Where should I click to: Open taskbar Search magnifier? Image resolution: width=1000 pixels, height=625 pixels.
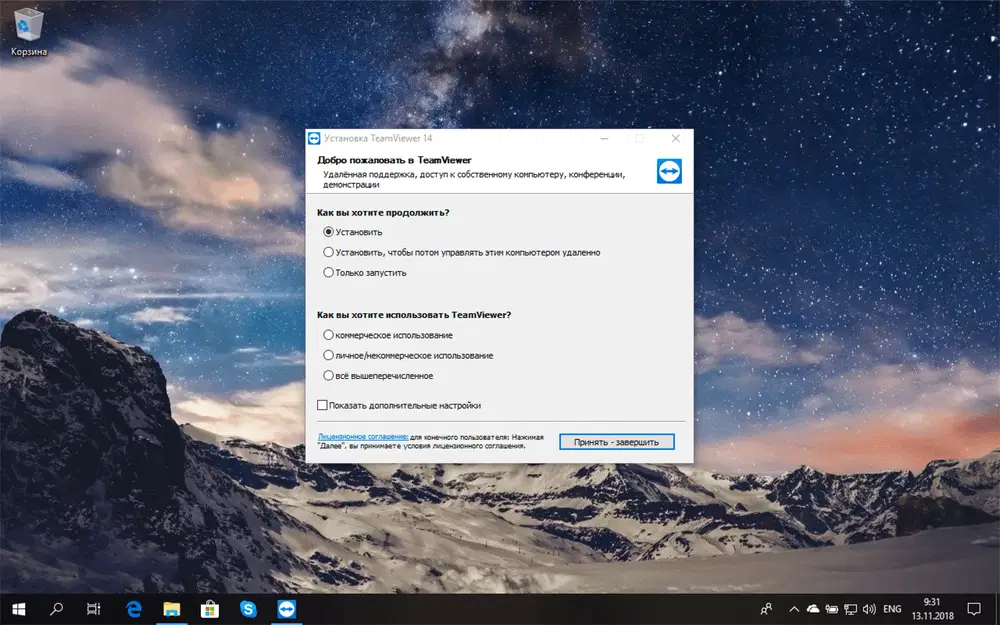(56, 609)
